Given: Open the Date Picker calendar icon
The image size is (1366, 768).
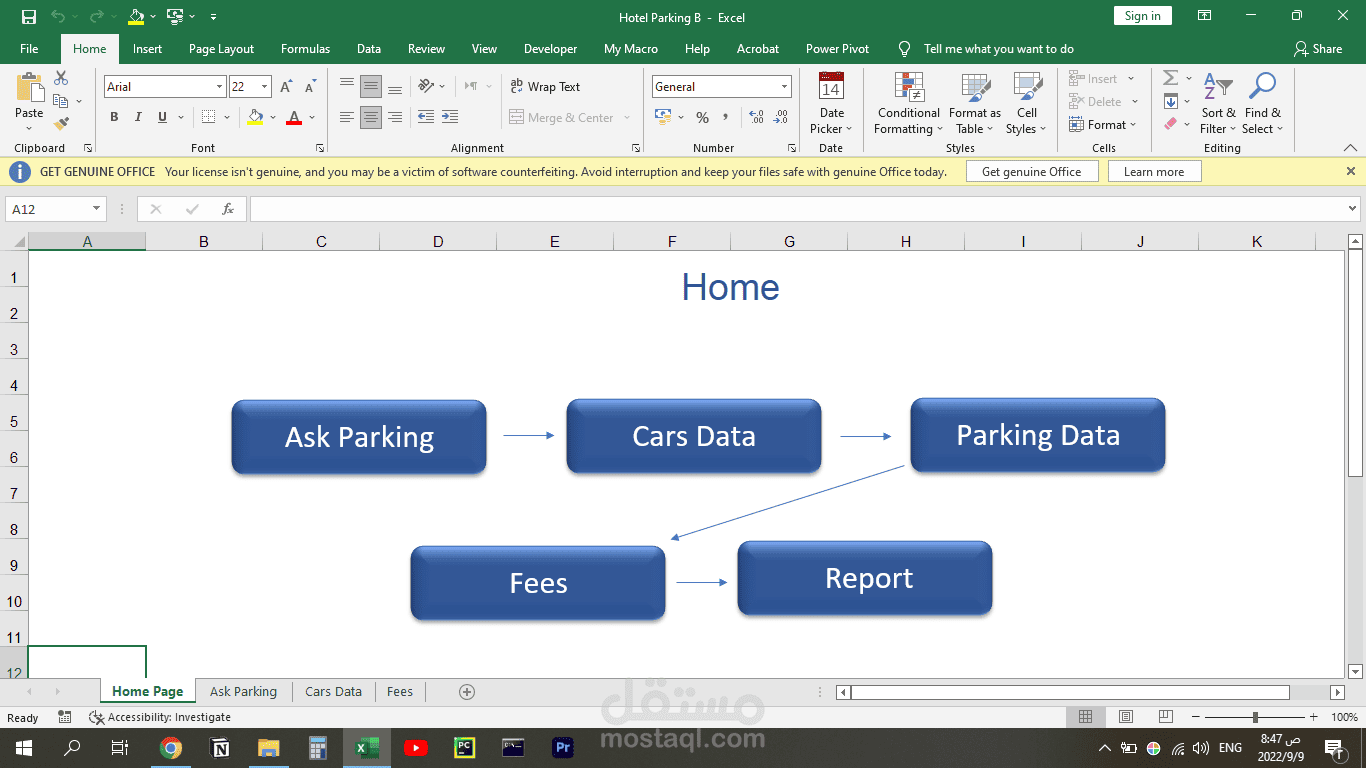Looking at the screenshot, I should 831,86.
